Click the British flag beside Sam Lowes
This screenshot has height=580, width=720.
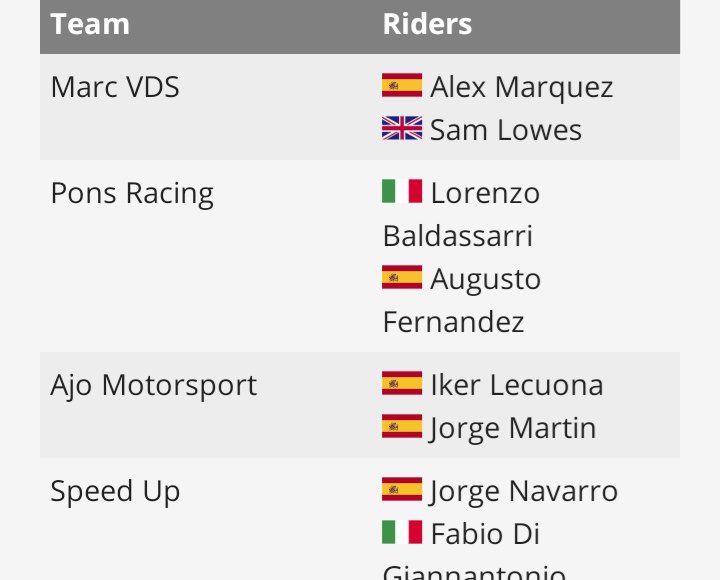401,128
